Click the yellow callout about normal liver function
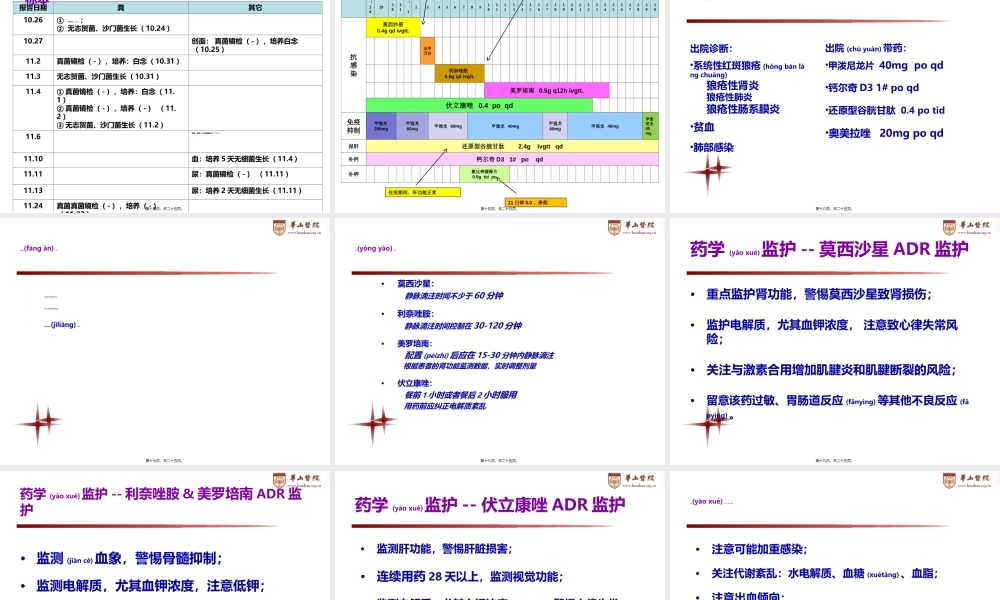1000x600 pixels. 422,192
